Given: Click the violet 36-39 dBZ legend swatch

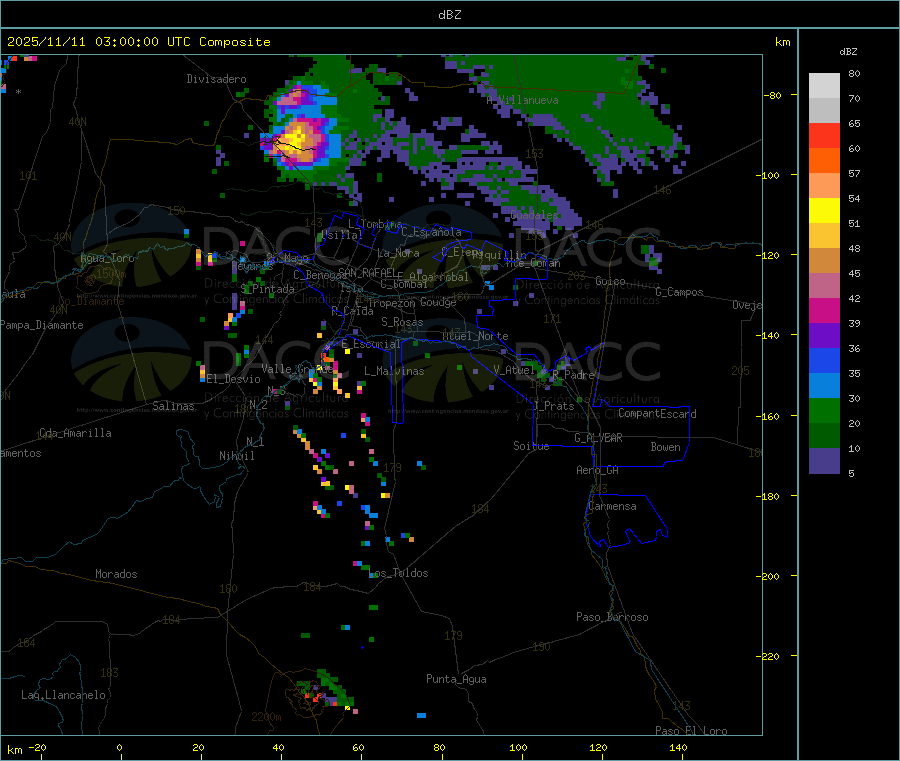Looking at the screenshot, I should [x=824, y=336].
